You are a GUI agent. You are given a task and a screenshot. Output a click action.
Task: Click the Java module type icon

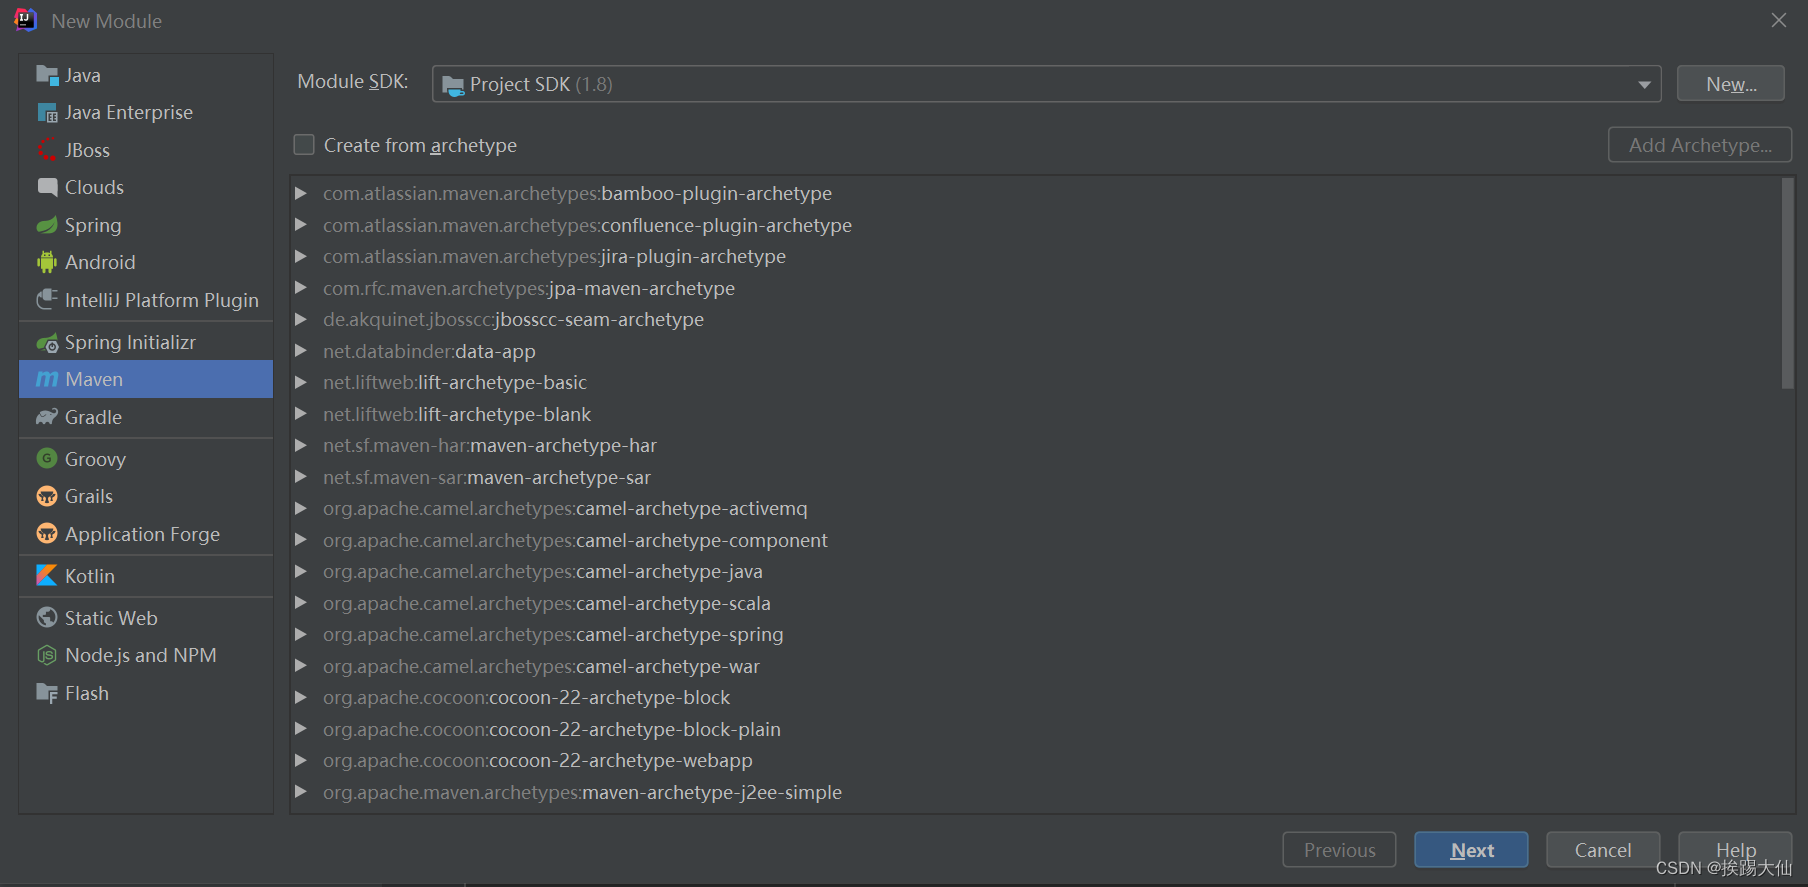pyautogui.click(x=47, y=75)
